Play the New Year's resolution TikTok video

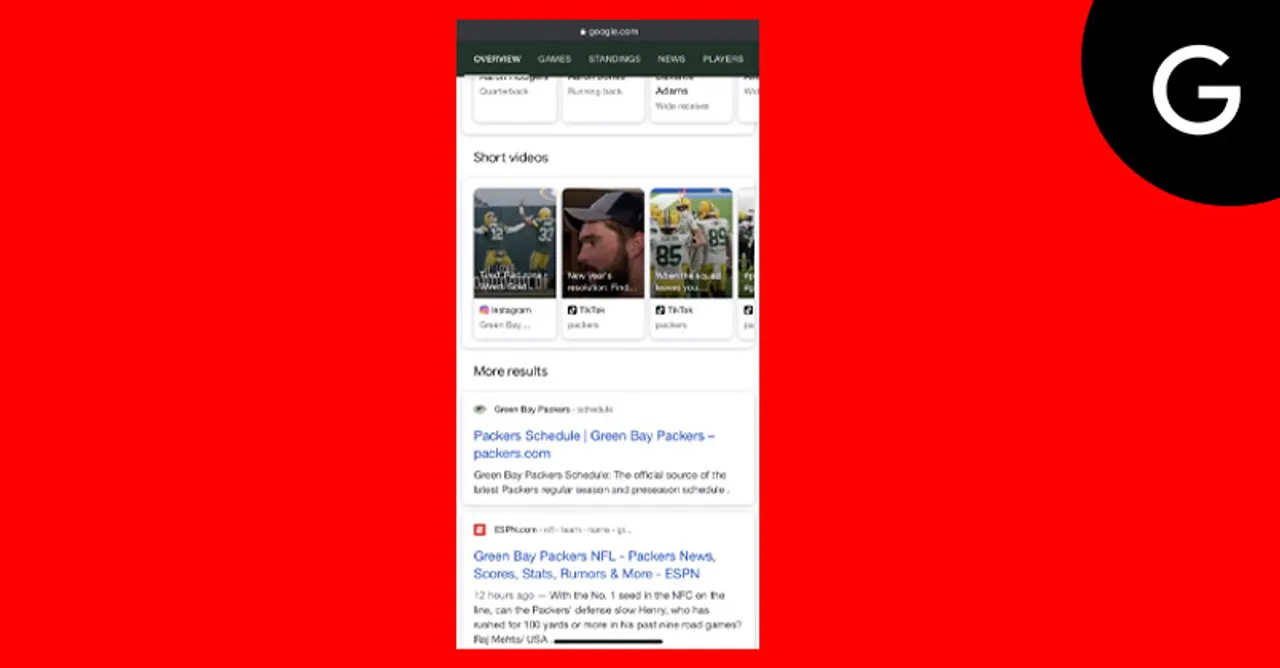click(x=603, y=243)
